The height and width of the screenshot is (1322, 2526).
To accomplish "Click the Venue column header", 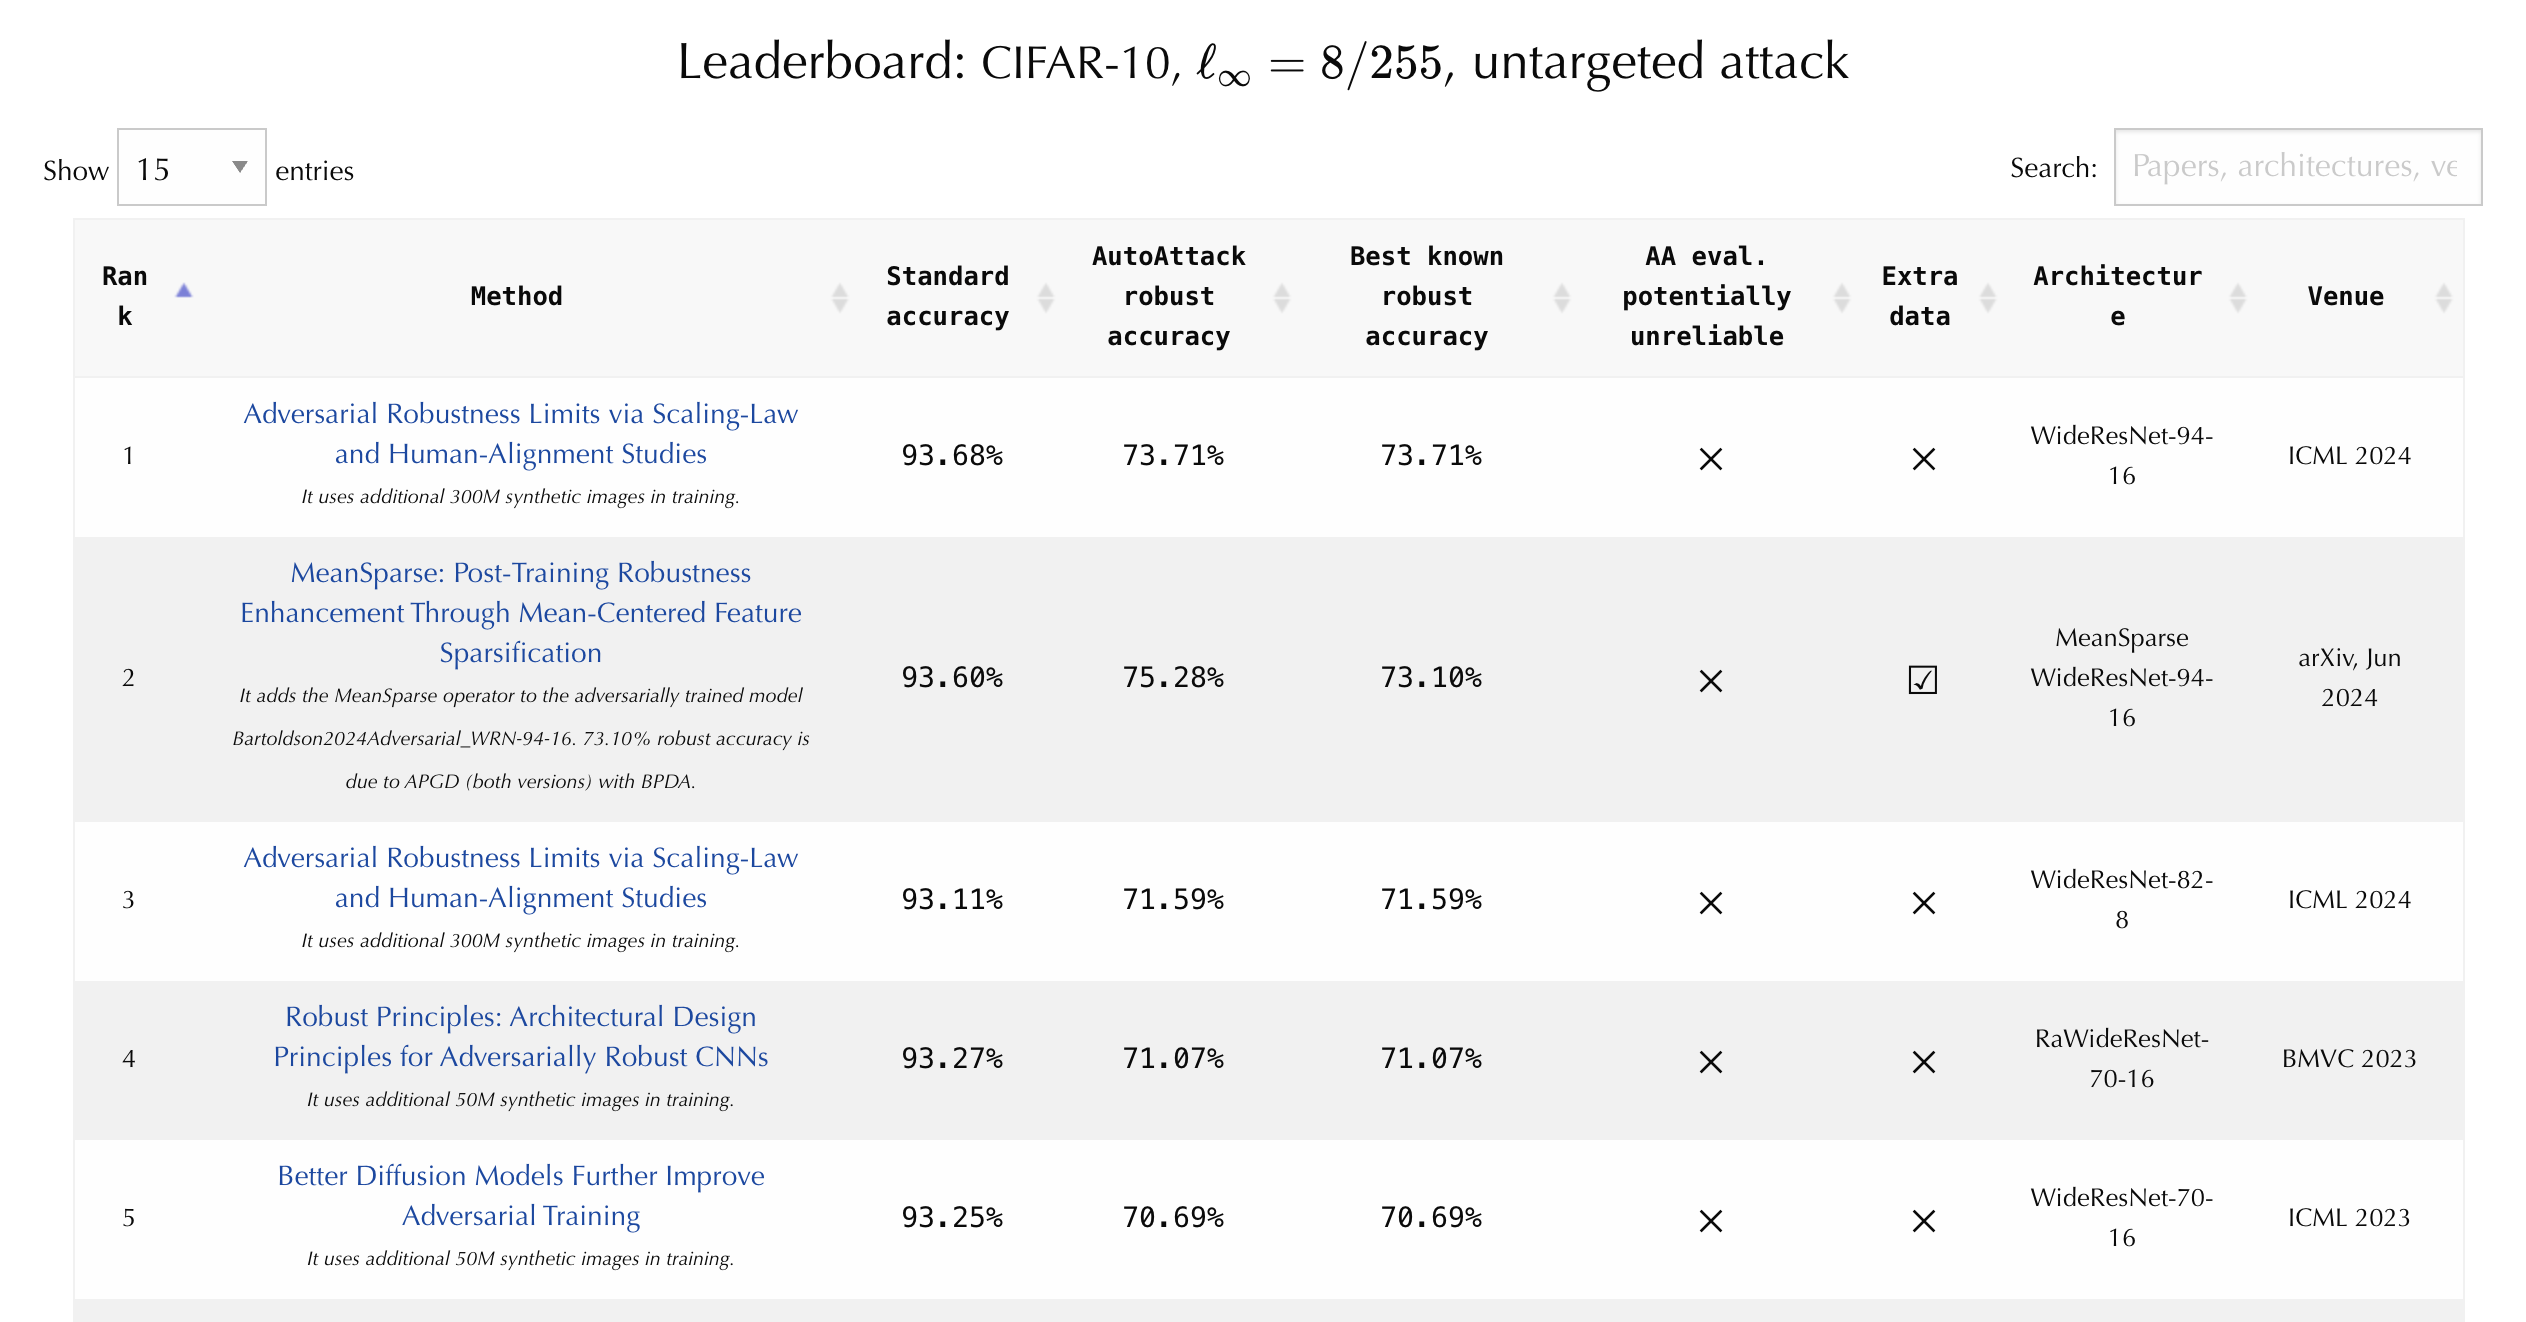I will pos(2345,297).
